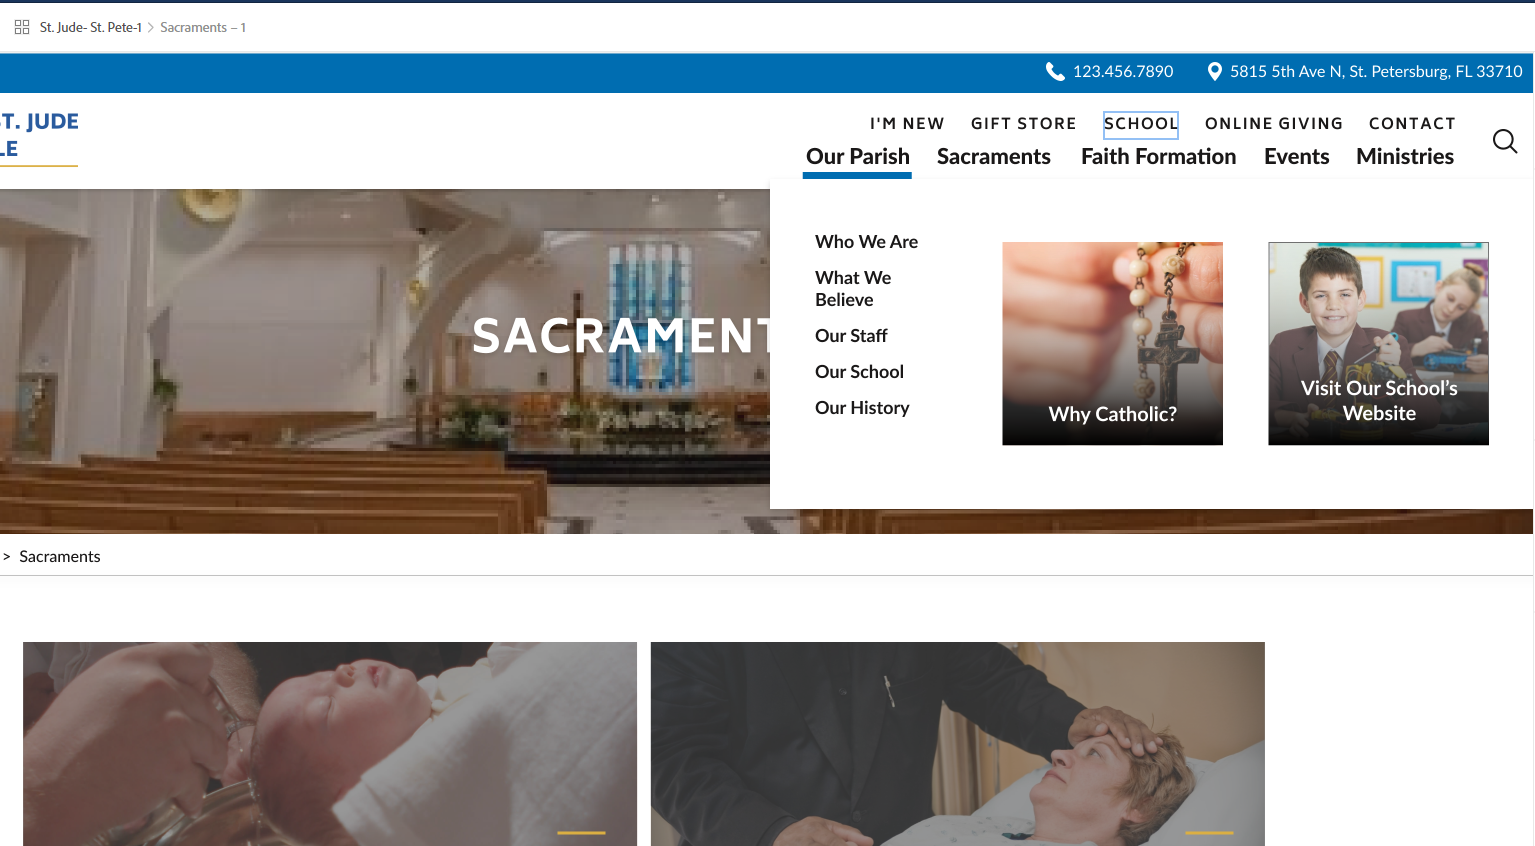Viewport: 1535px width, 846px height.
Task: Expand the Sacraments navigation menu
Action: (x=994, y=156)
